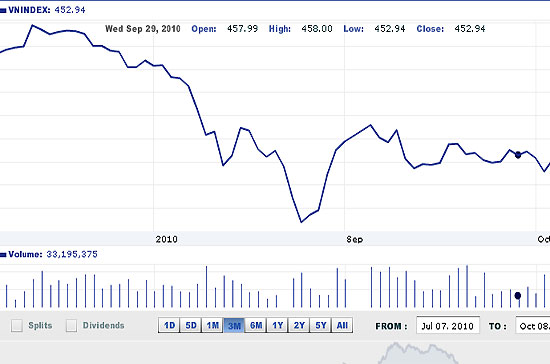Click the data point marker on price line
This screenshot has height=364, width=550.
click(518, 155)
